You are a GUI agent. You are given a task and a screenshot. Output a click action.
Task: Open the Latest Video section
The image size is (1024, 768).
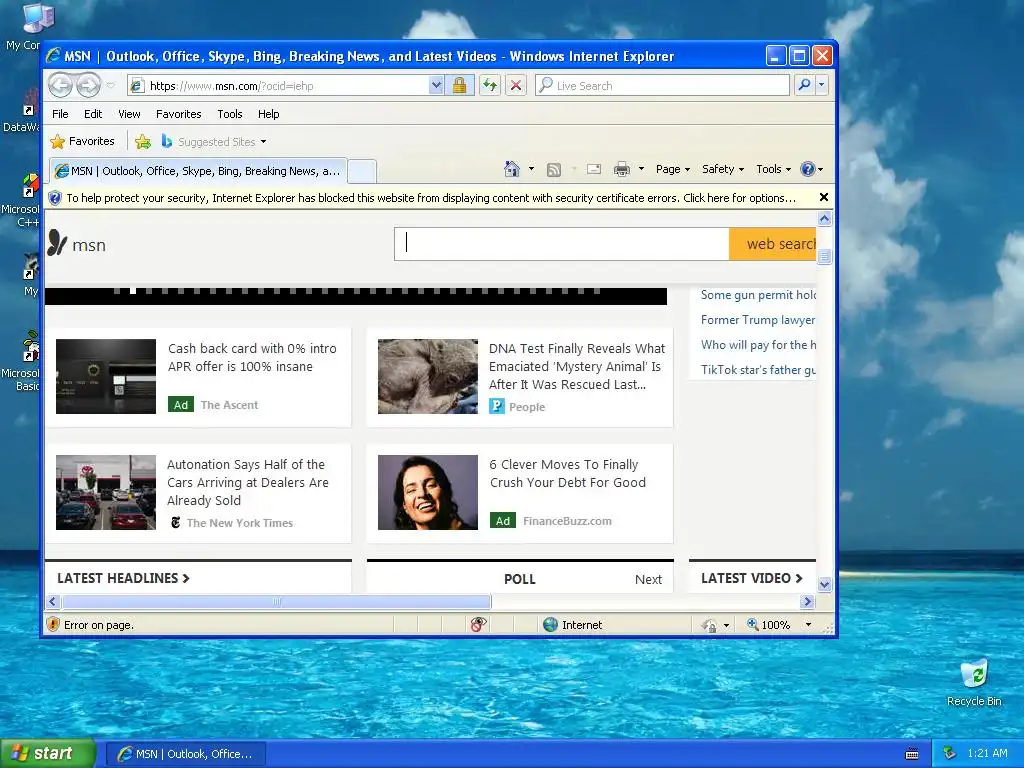tap(752, 578)
